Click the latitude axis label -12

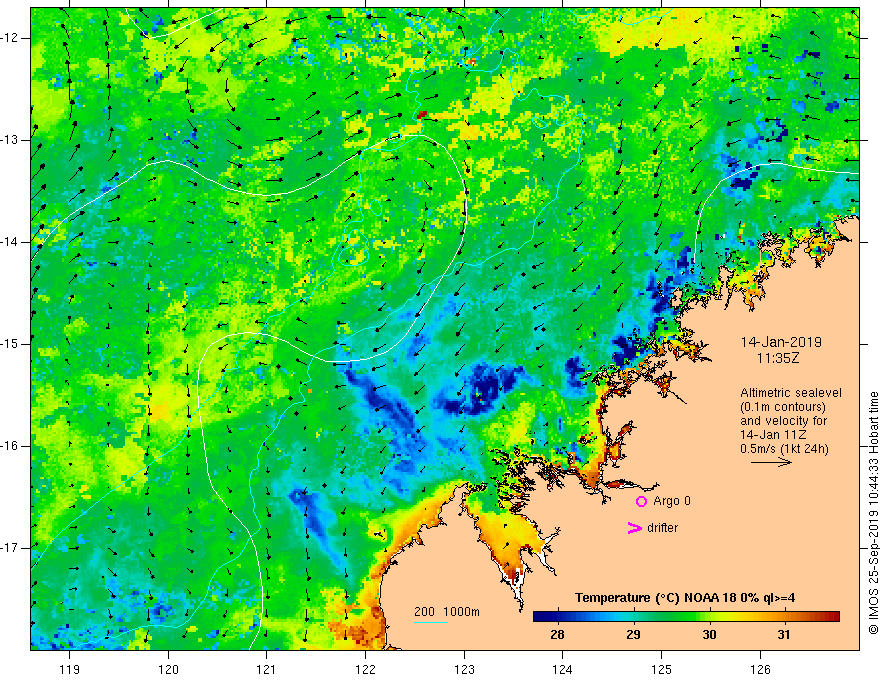(10, 38)
